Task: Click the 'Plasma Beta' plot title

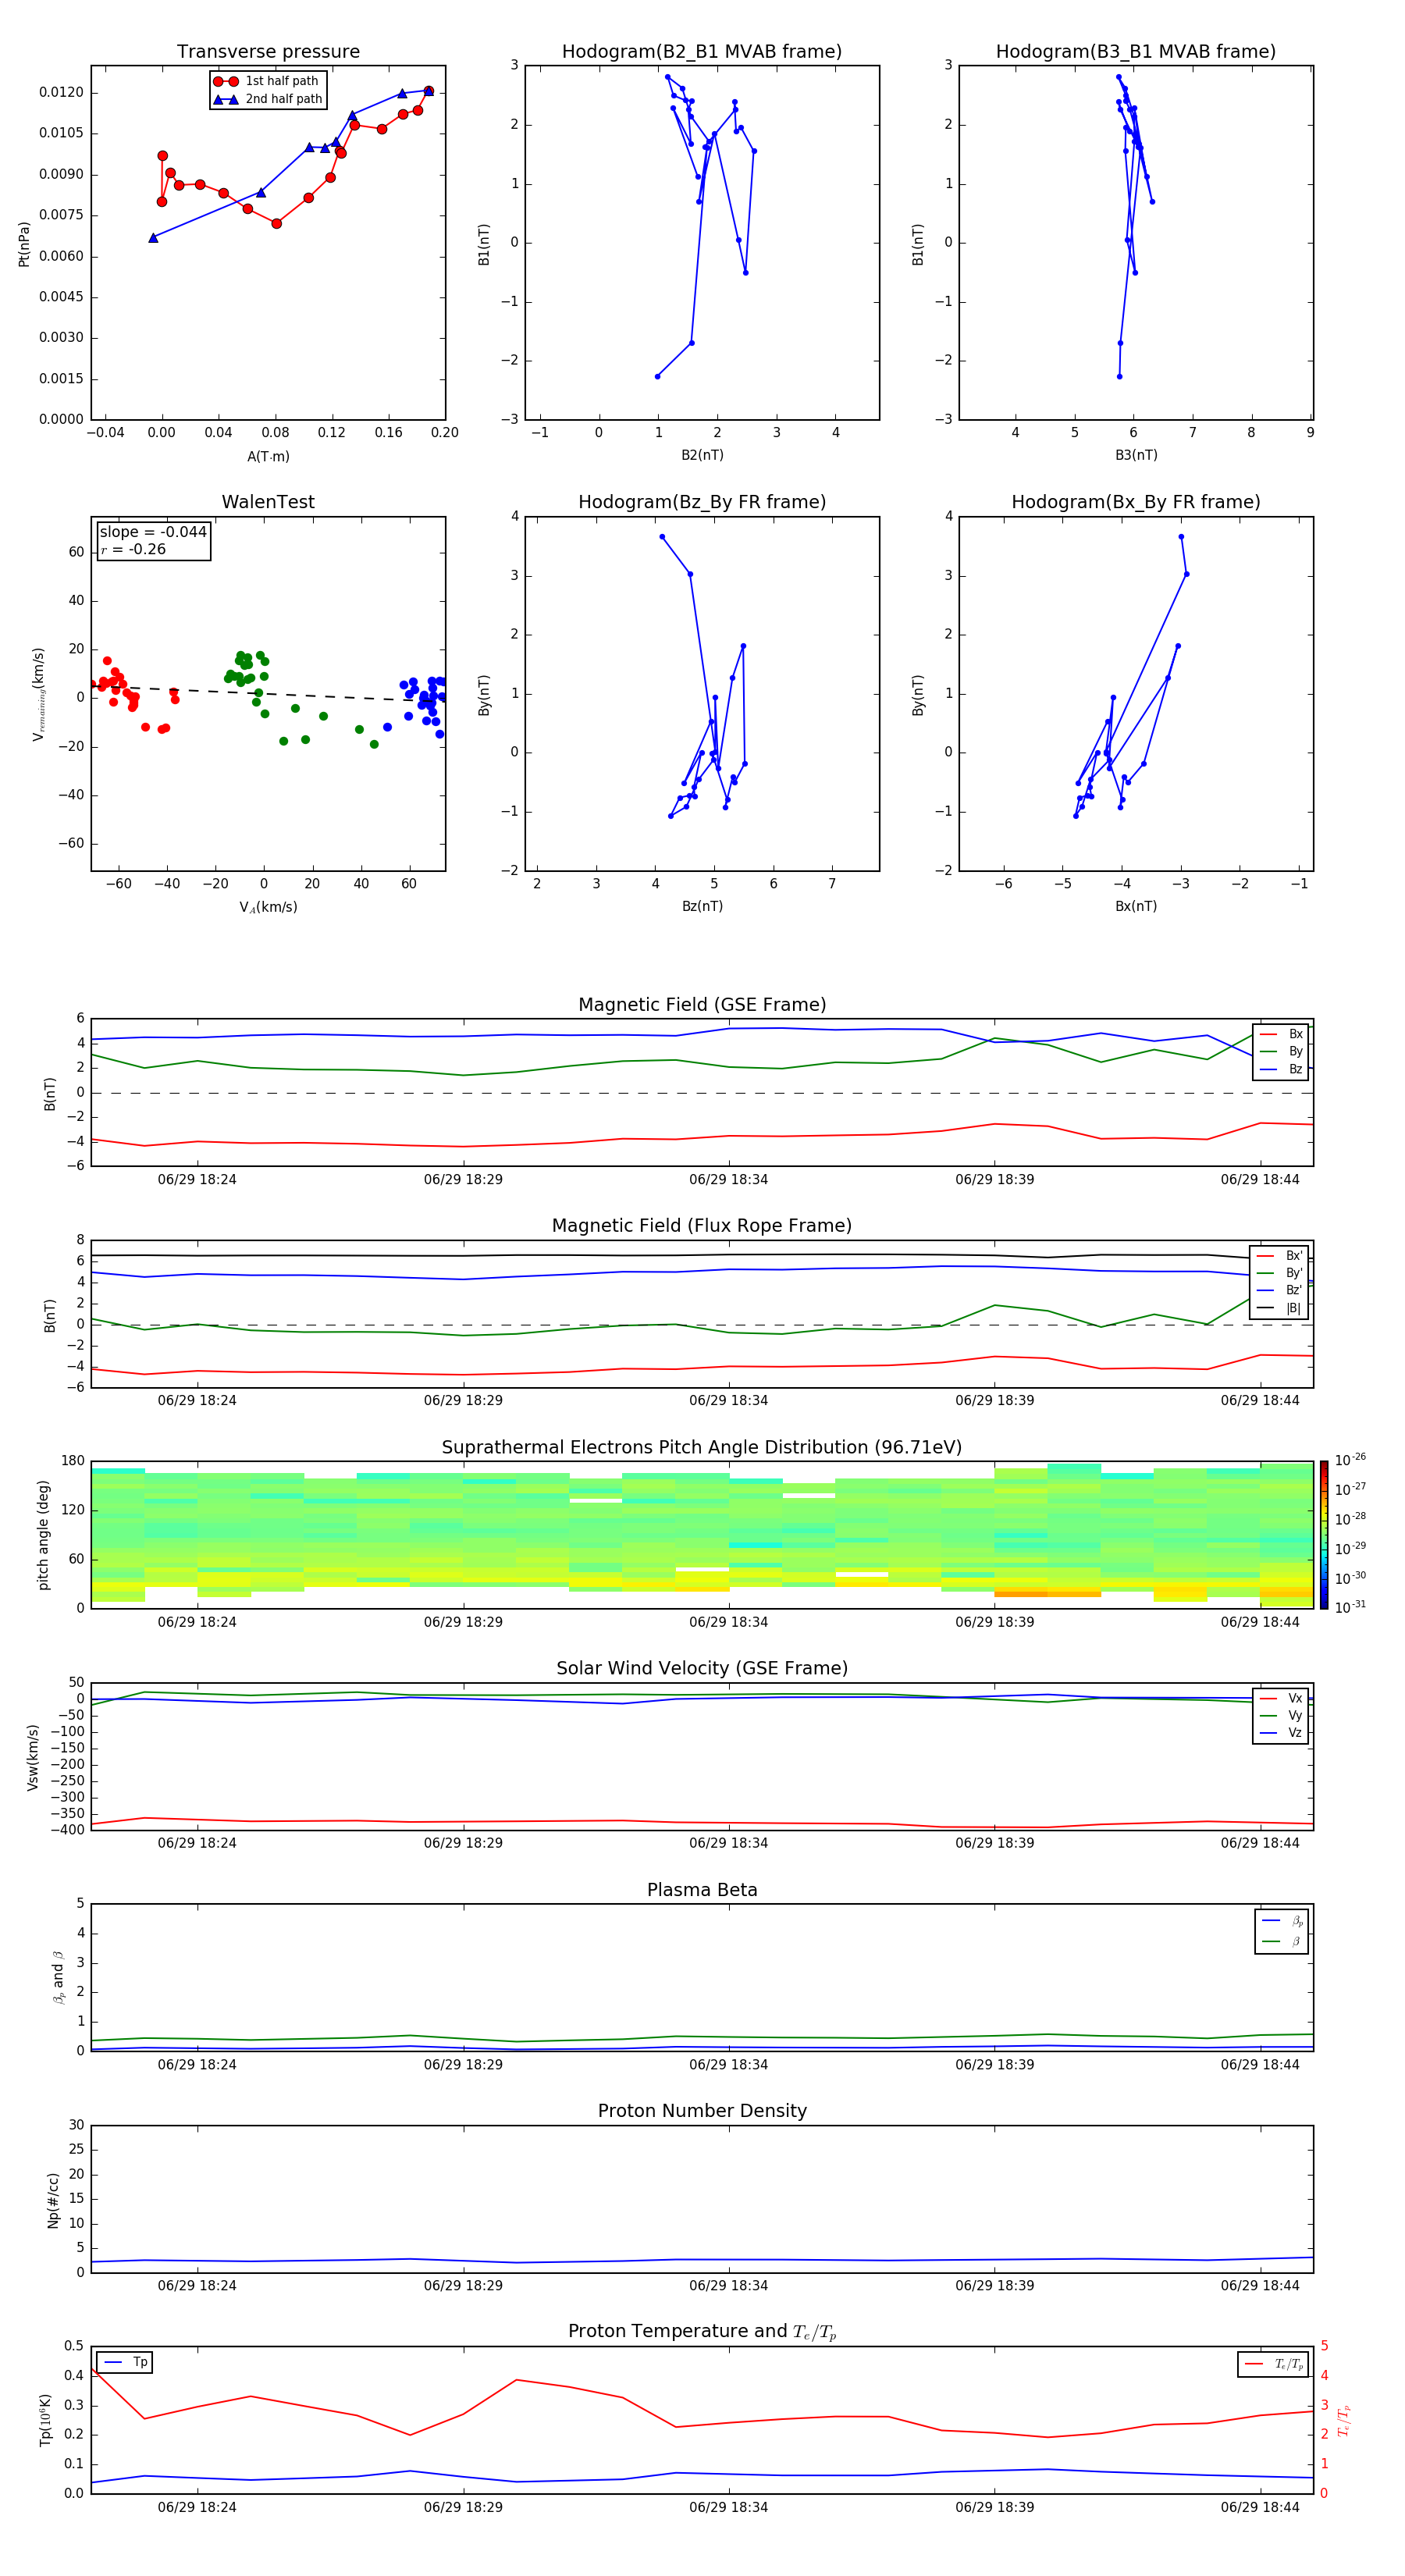Action: [x=702, y=1890]
